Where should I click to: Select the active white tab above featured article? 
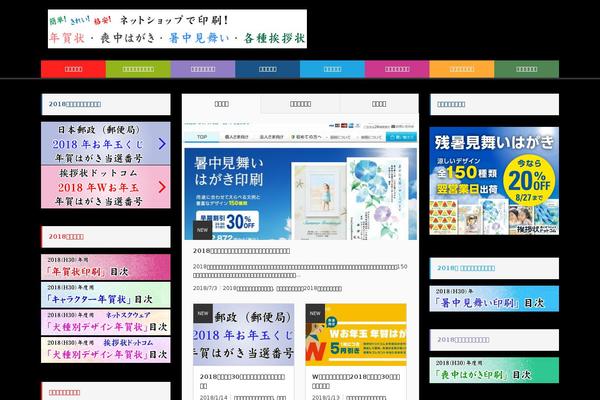221,104
